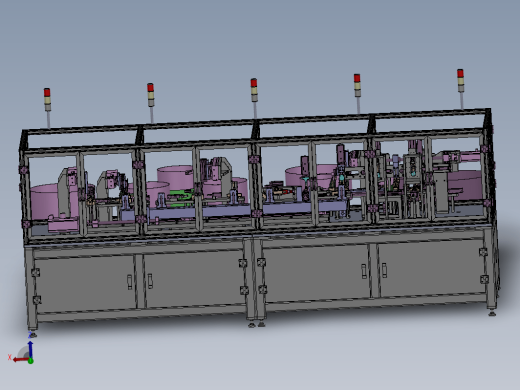
Task: Click the handle on the leftmost cabinet door
Action: click(x=130, y=282)
